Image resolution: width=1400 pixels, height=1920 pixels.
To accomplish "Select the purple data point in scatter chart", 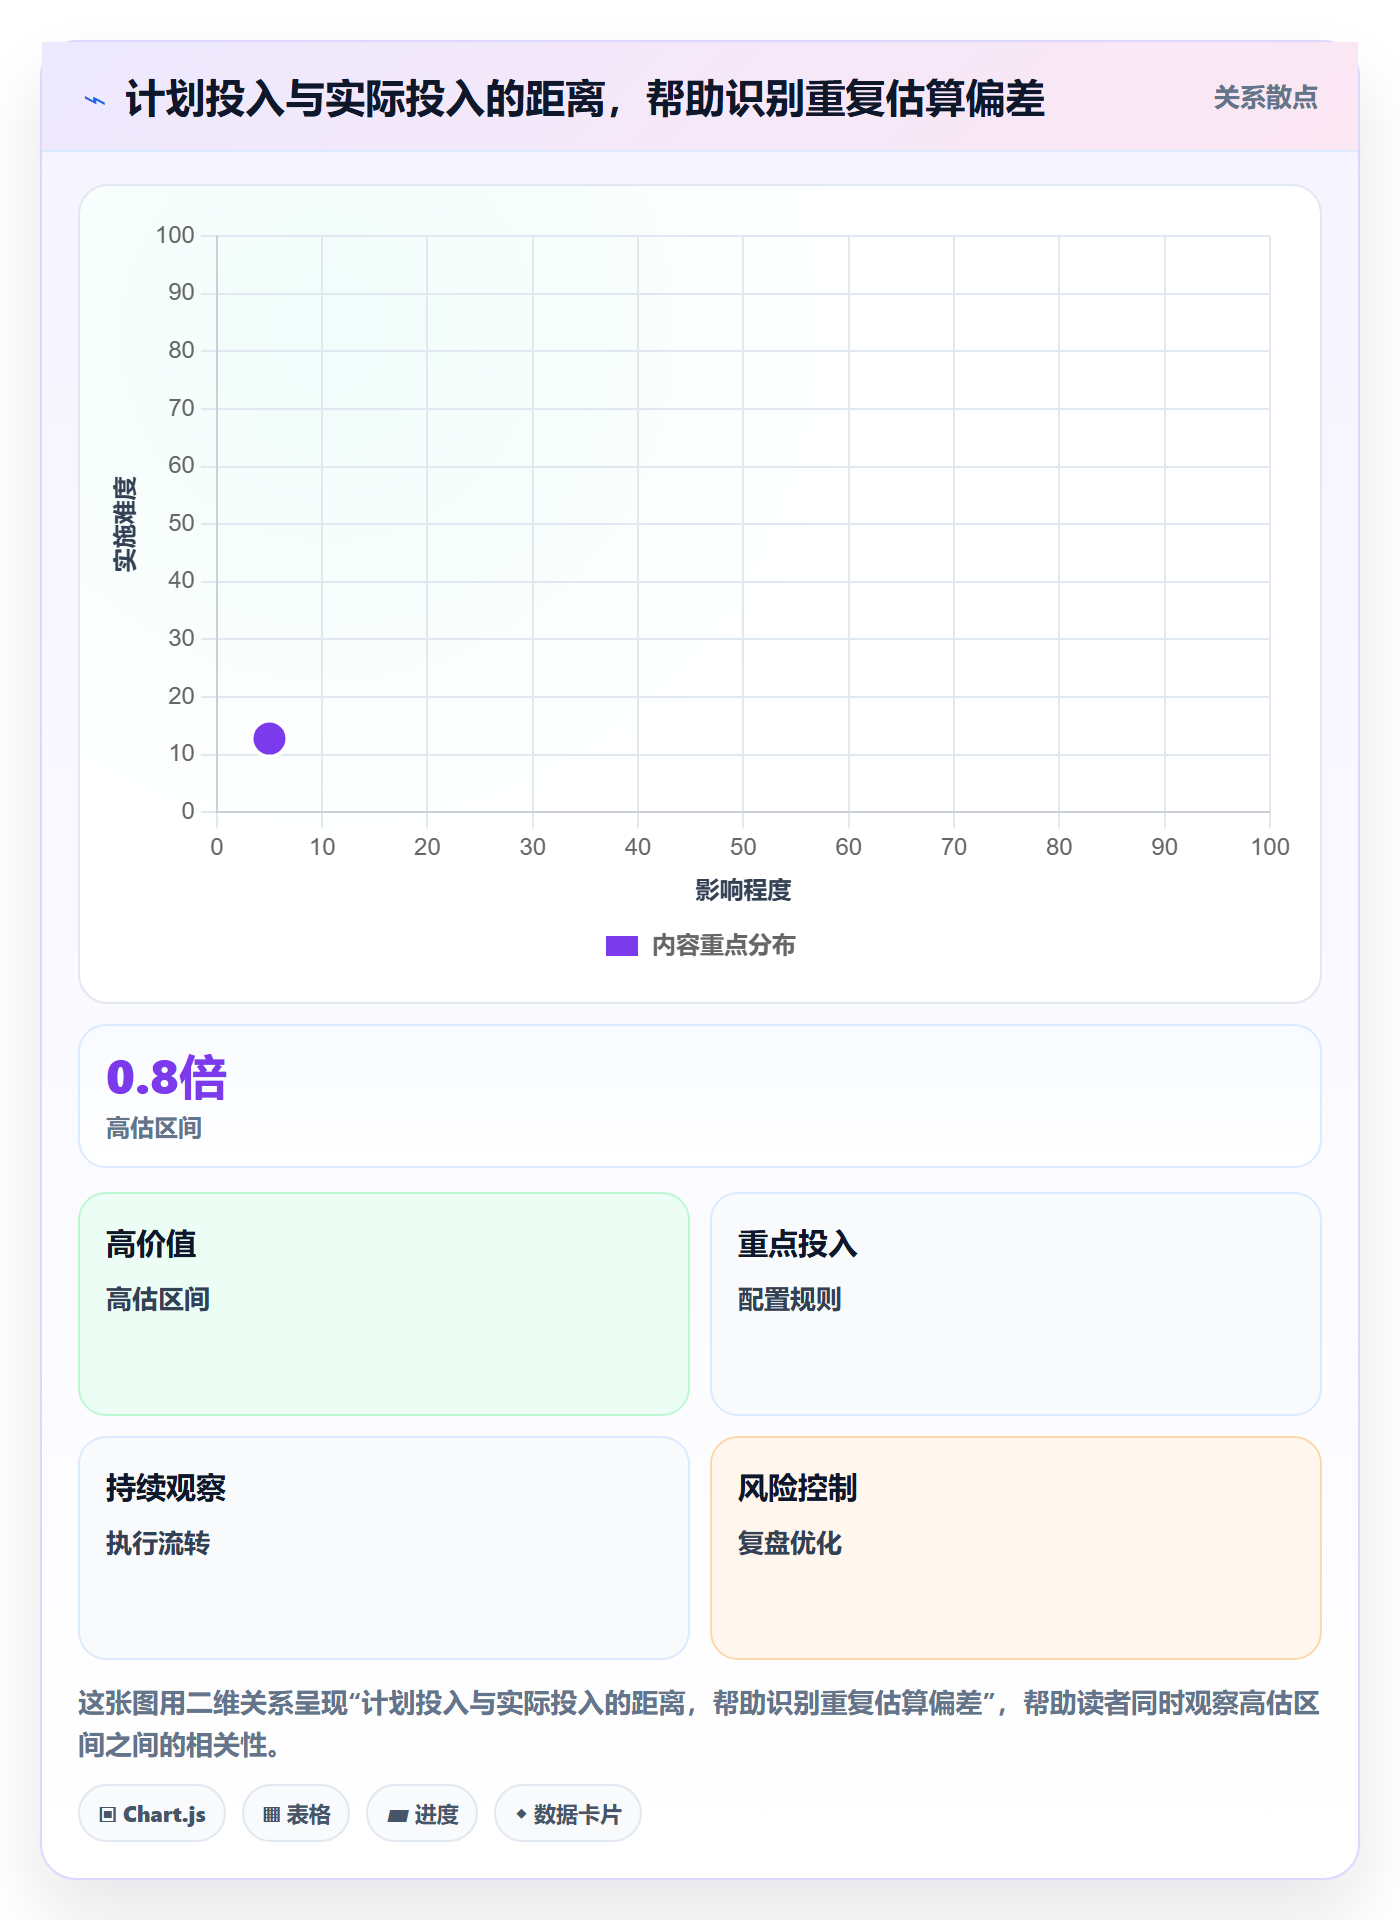I will (269, 739).
